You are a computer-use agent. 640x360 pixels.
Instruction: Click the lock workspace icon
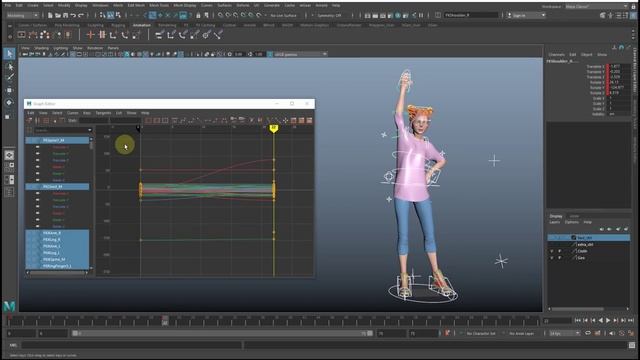pyautogui.click(x=634, y=6)
